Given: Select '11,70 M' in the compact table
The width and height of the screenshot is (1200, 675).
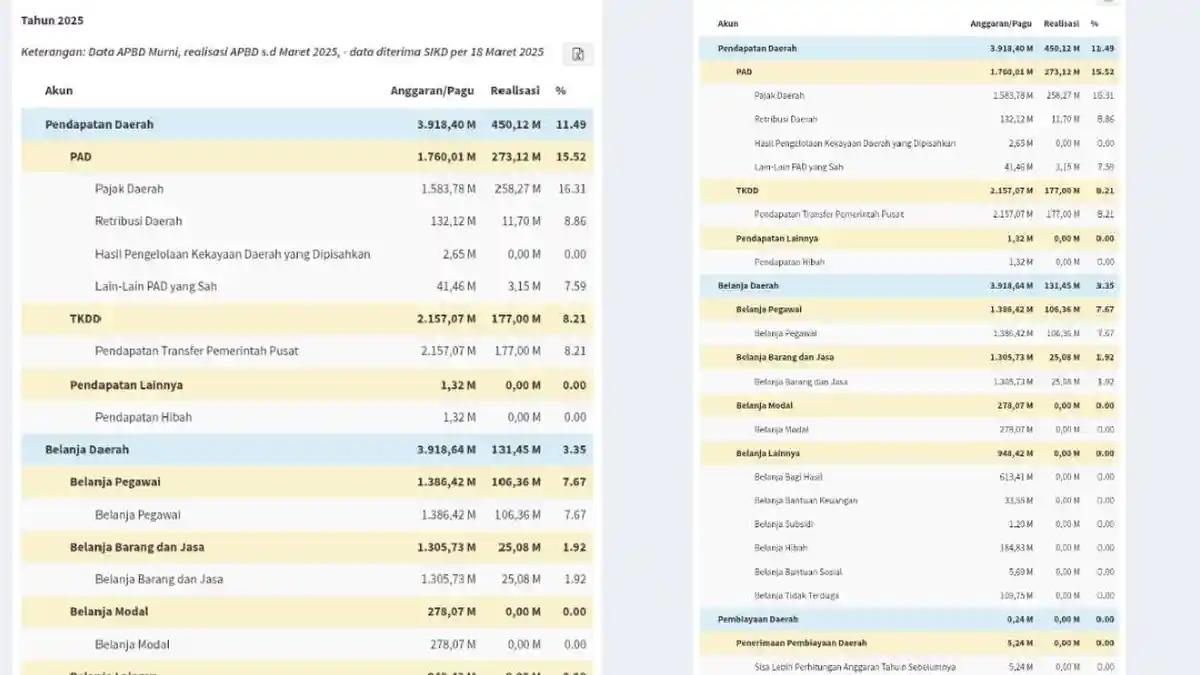Looking at the screenshot, I should pyautogui.click(x=1064, y=119).
